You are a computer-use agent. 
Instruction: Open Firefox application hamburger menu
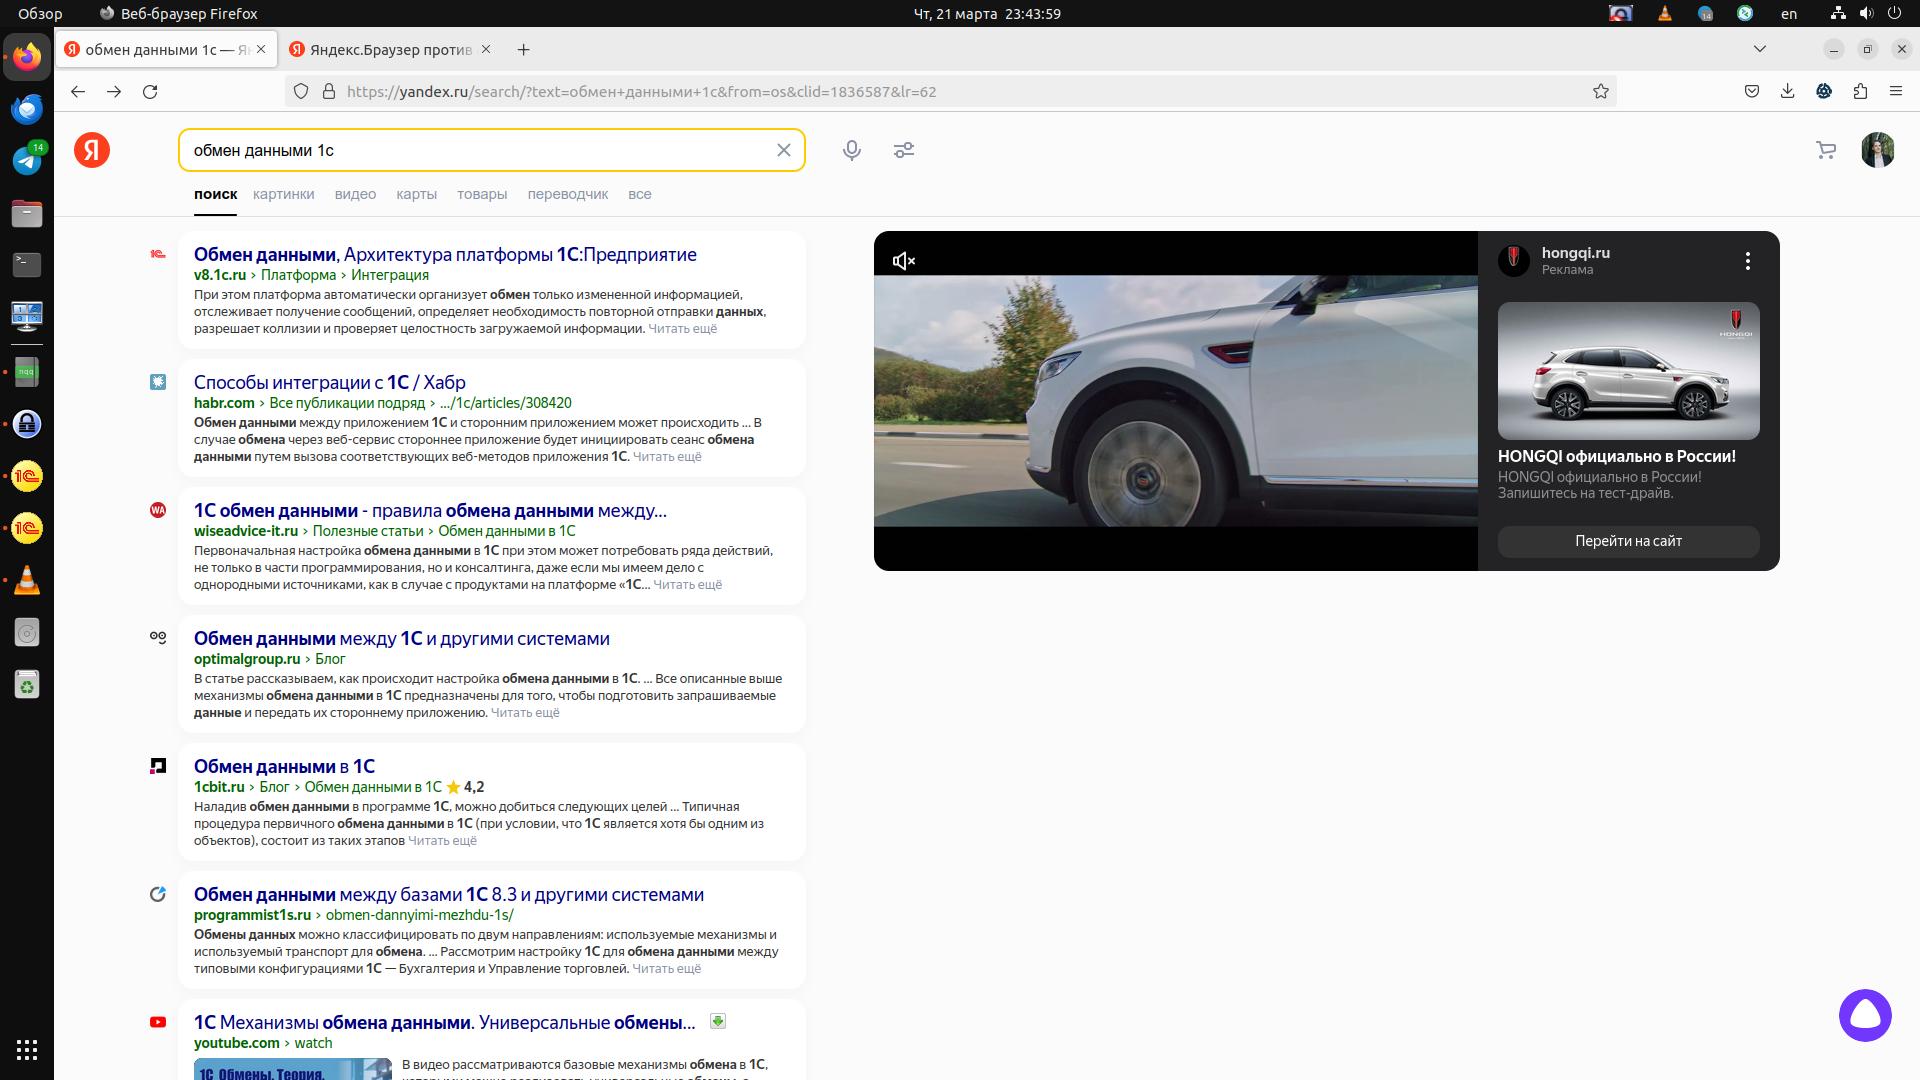click(1896, 91)
